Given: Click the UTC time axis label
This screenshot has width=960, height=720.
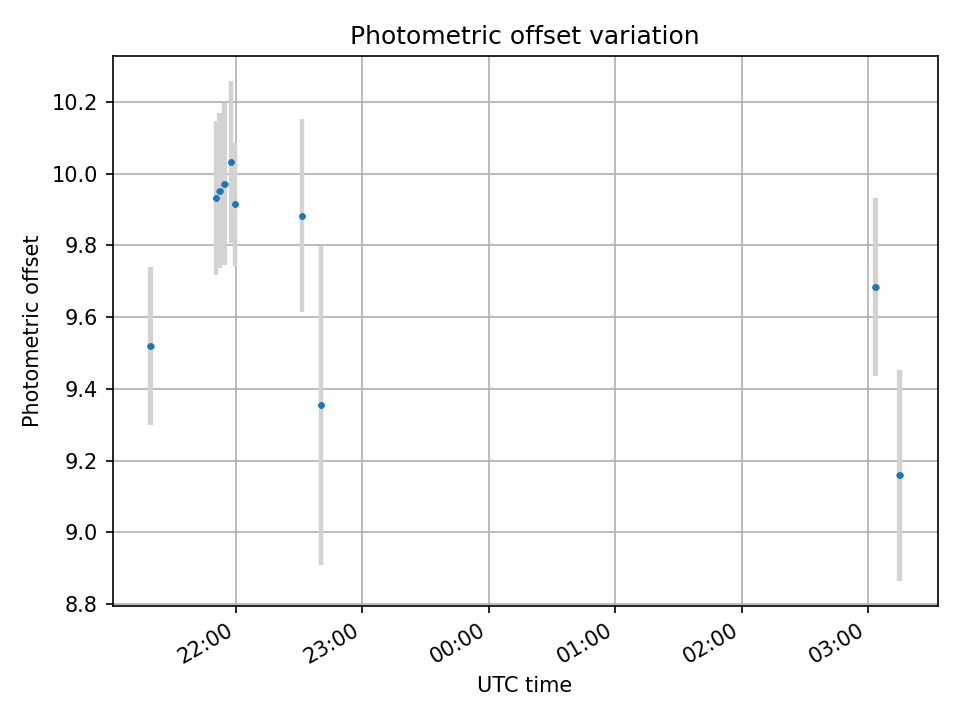Looking at the screenshot, I should 524,684.
